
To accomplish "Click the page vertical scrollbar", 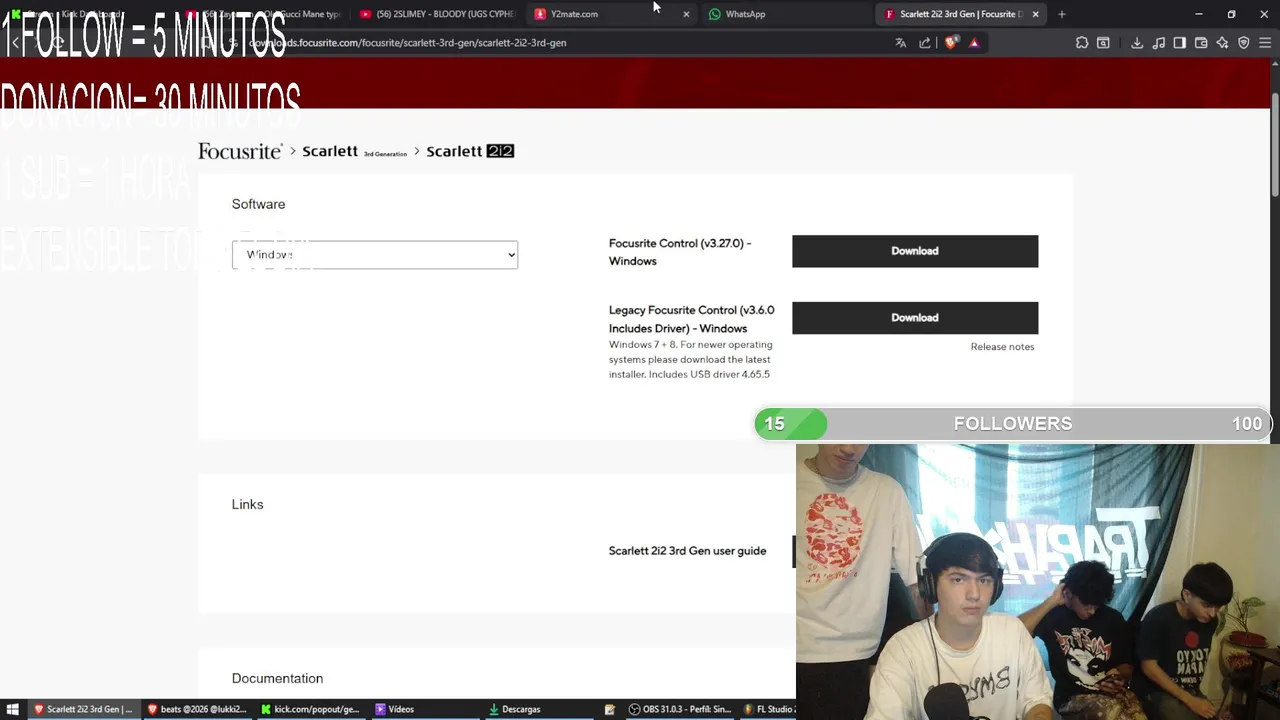I will (x=1275, y=145).
